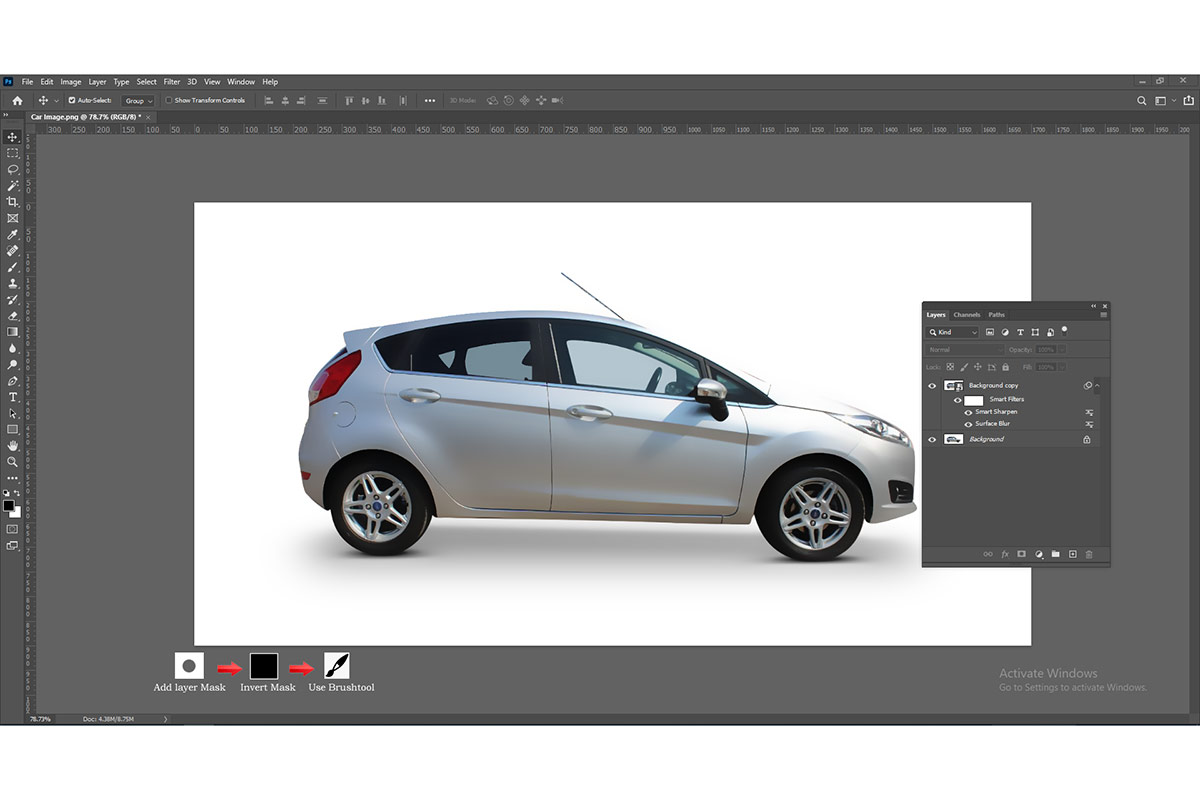
Task: Select the Horizontal Type tool
Action: [13, 397]
